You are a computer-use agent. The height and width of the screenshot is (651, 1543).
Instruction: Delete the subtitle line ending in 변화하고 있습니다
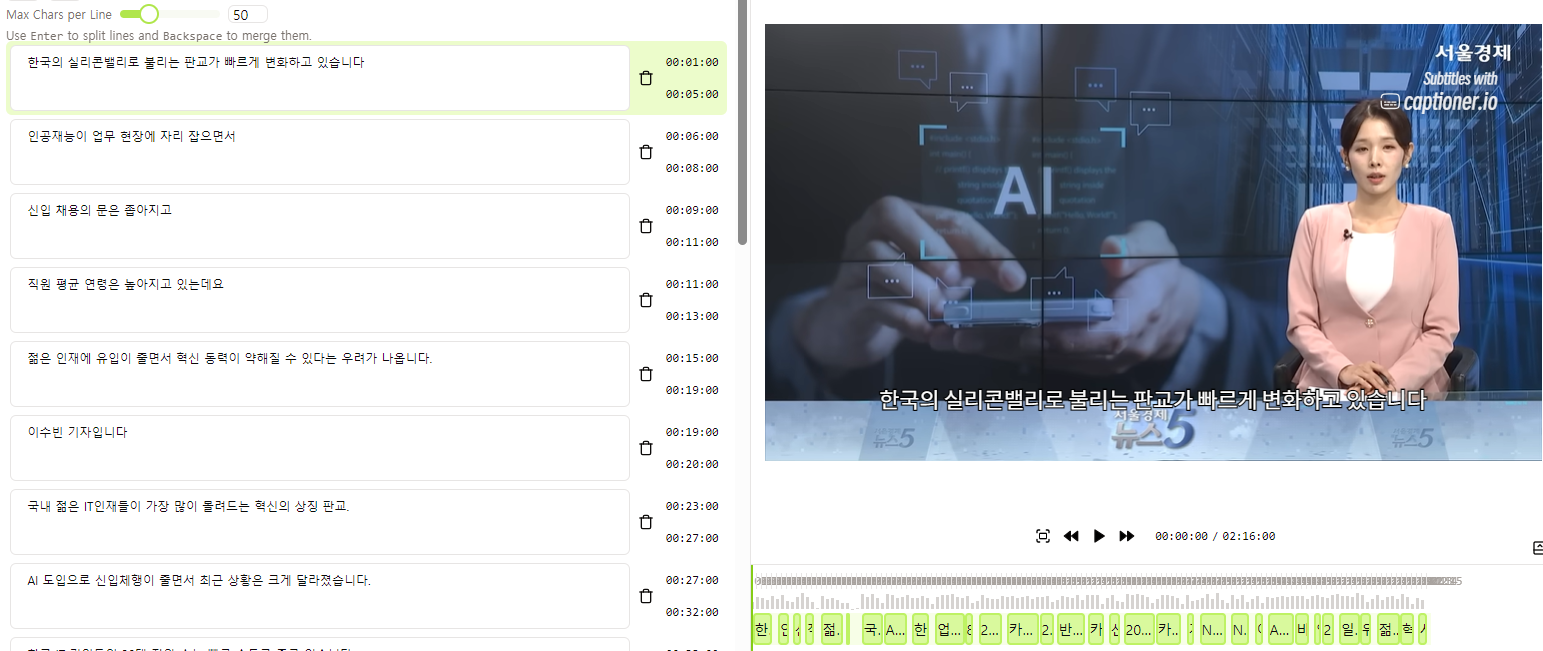[646, 78]
